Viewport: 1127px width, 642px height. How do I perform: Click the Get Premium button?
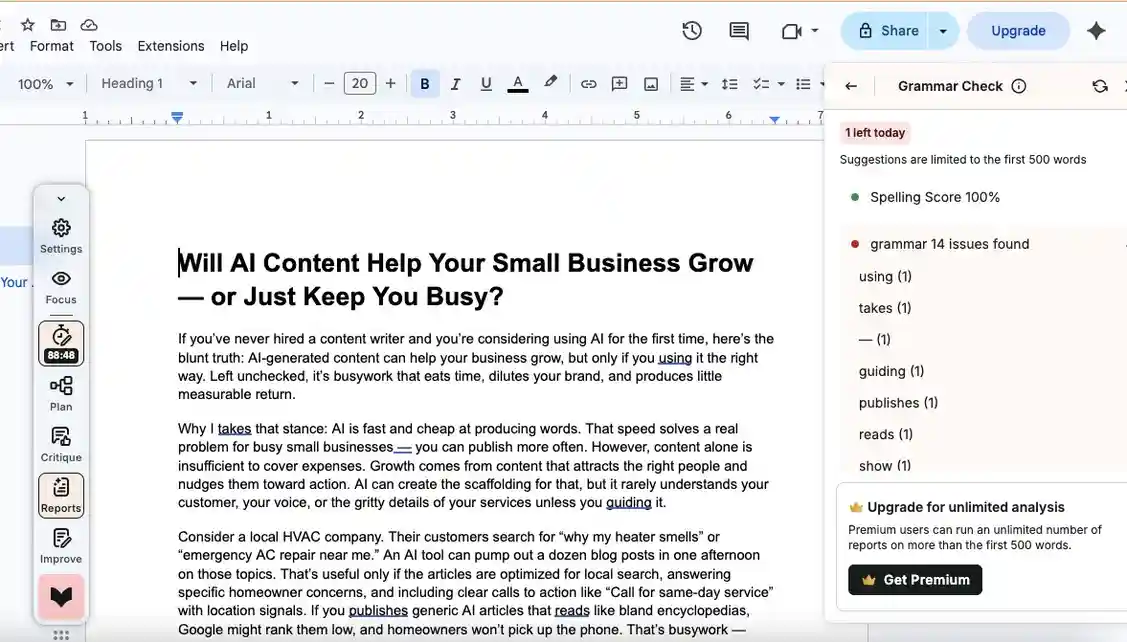point(915,580)
